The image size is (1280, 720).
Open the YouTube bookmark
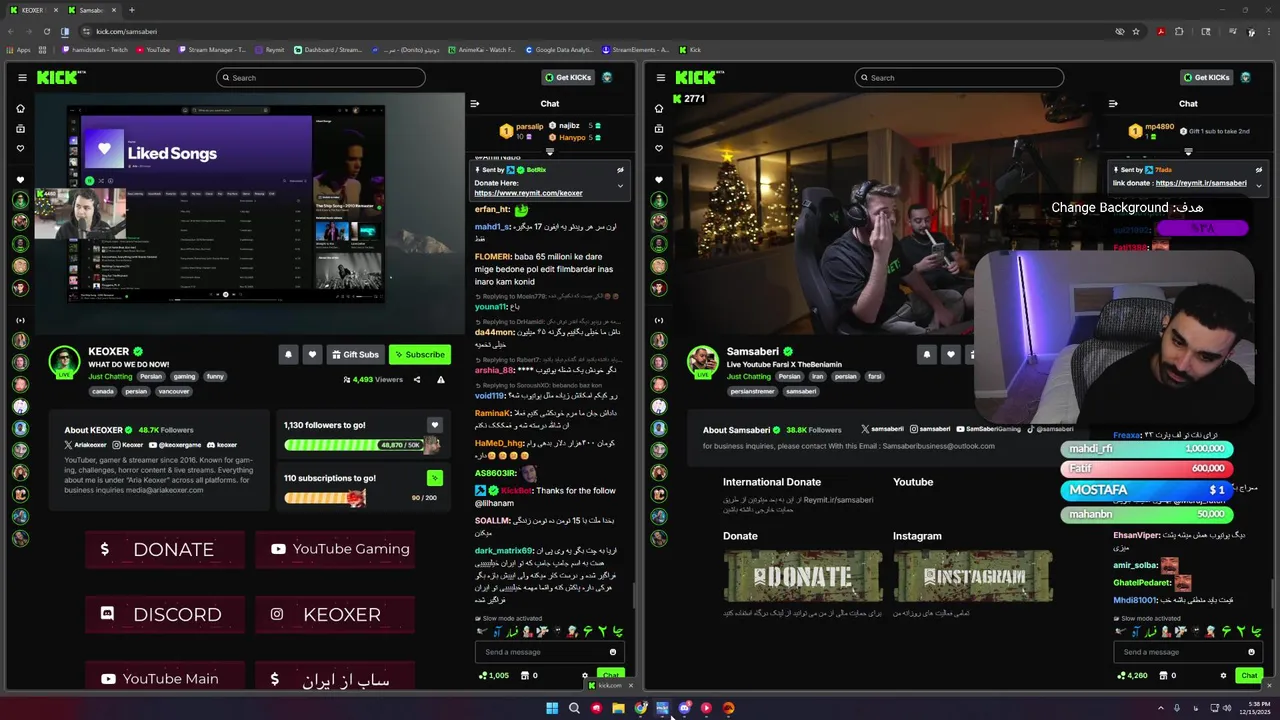coord(153,49)
